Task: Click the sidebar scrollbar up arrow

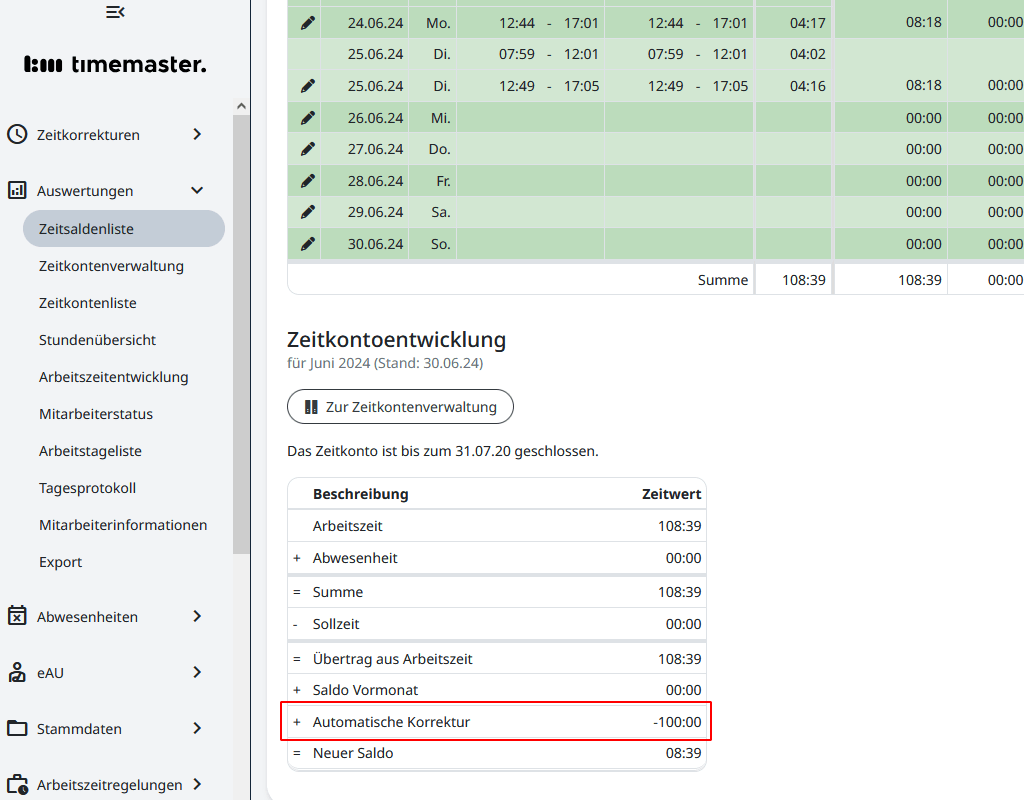Action: click(x=241, y=106)
